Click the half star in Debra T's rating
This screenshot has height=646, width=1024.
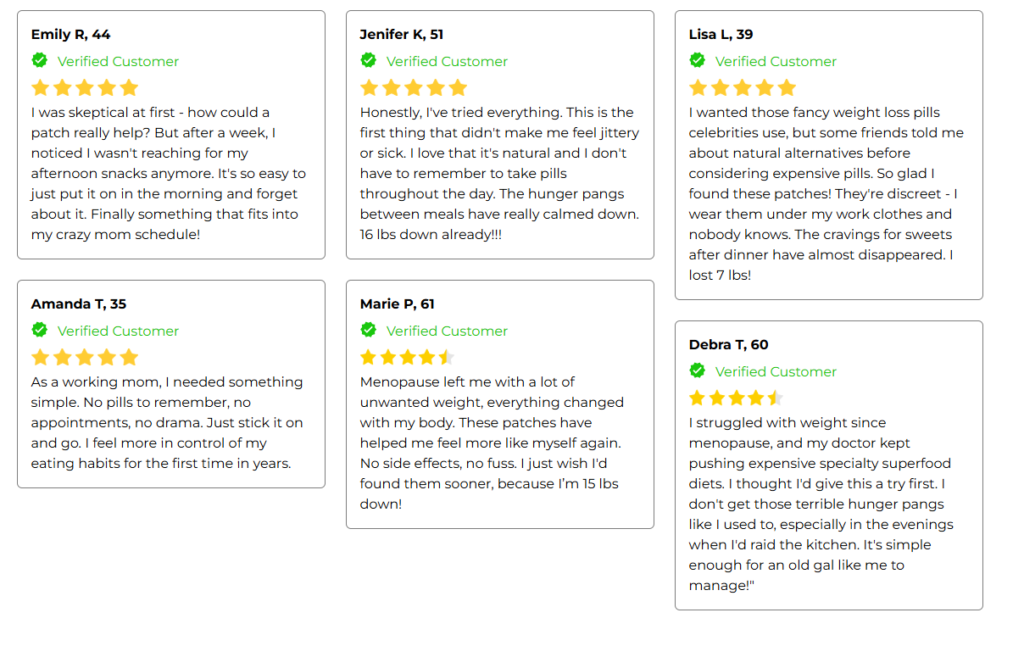775,398
